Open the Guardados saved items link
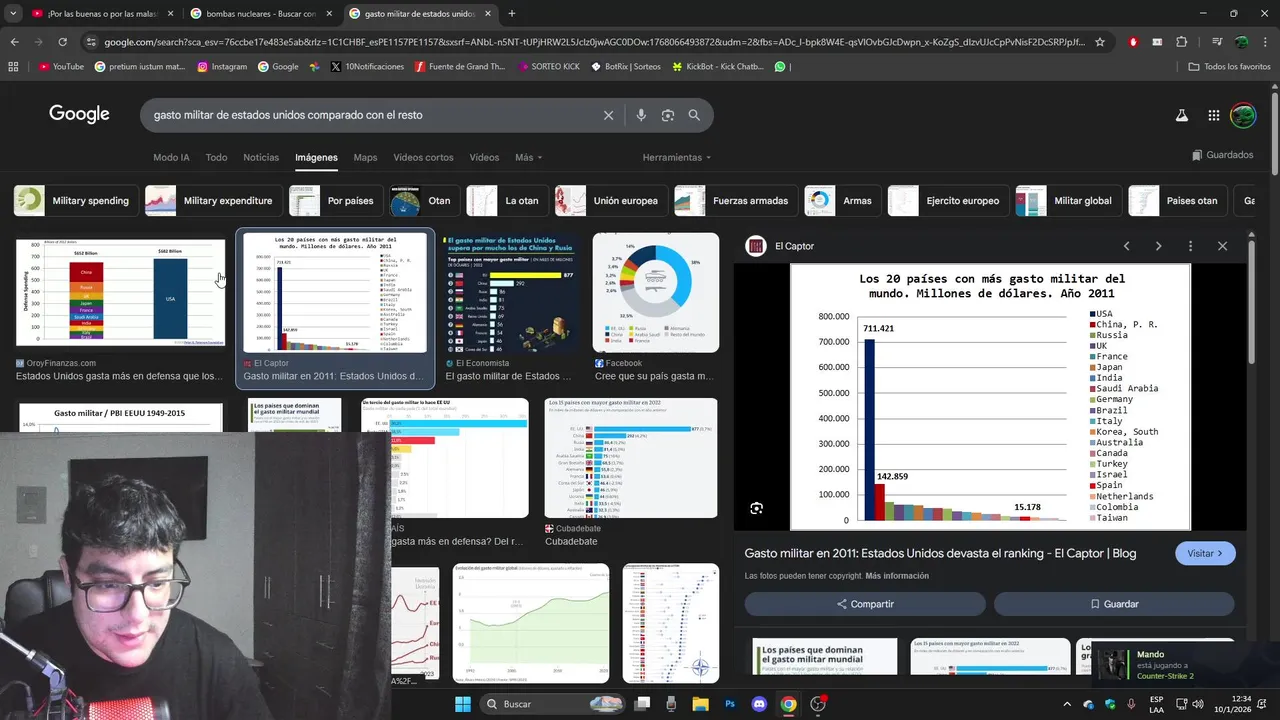Image resolution: width=1280 pixels, height=720 pixels. tap(1222, 155)
